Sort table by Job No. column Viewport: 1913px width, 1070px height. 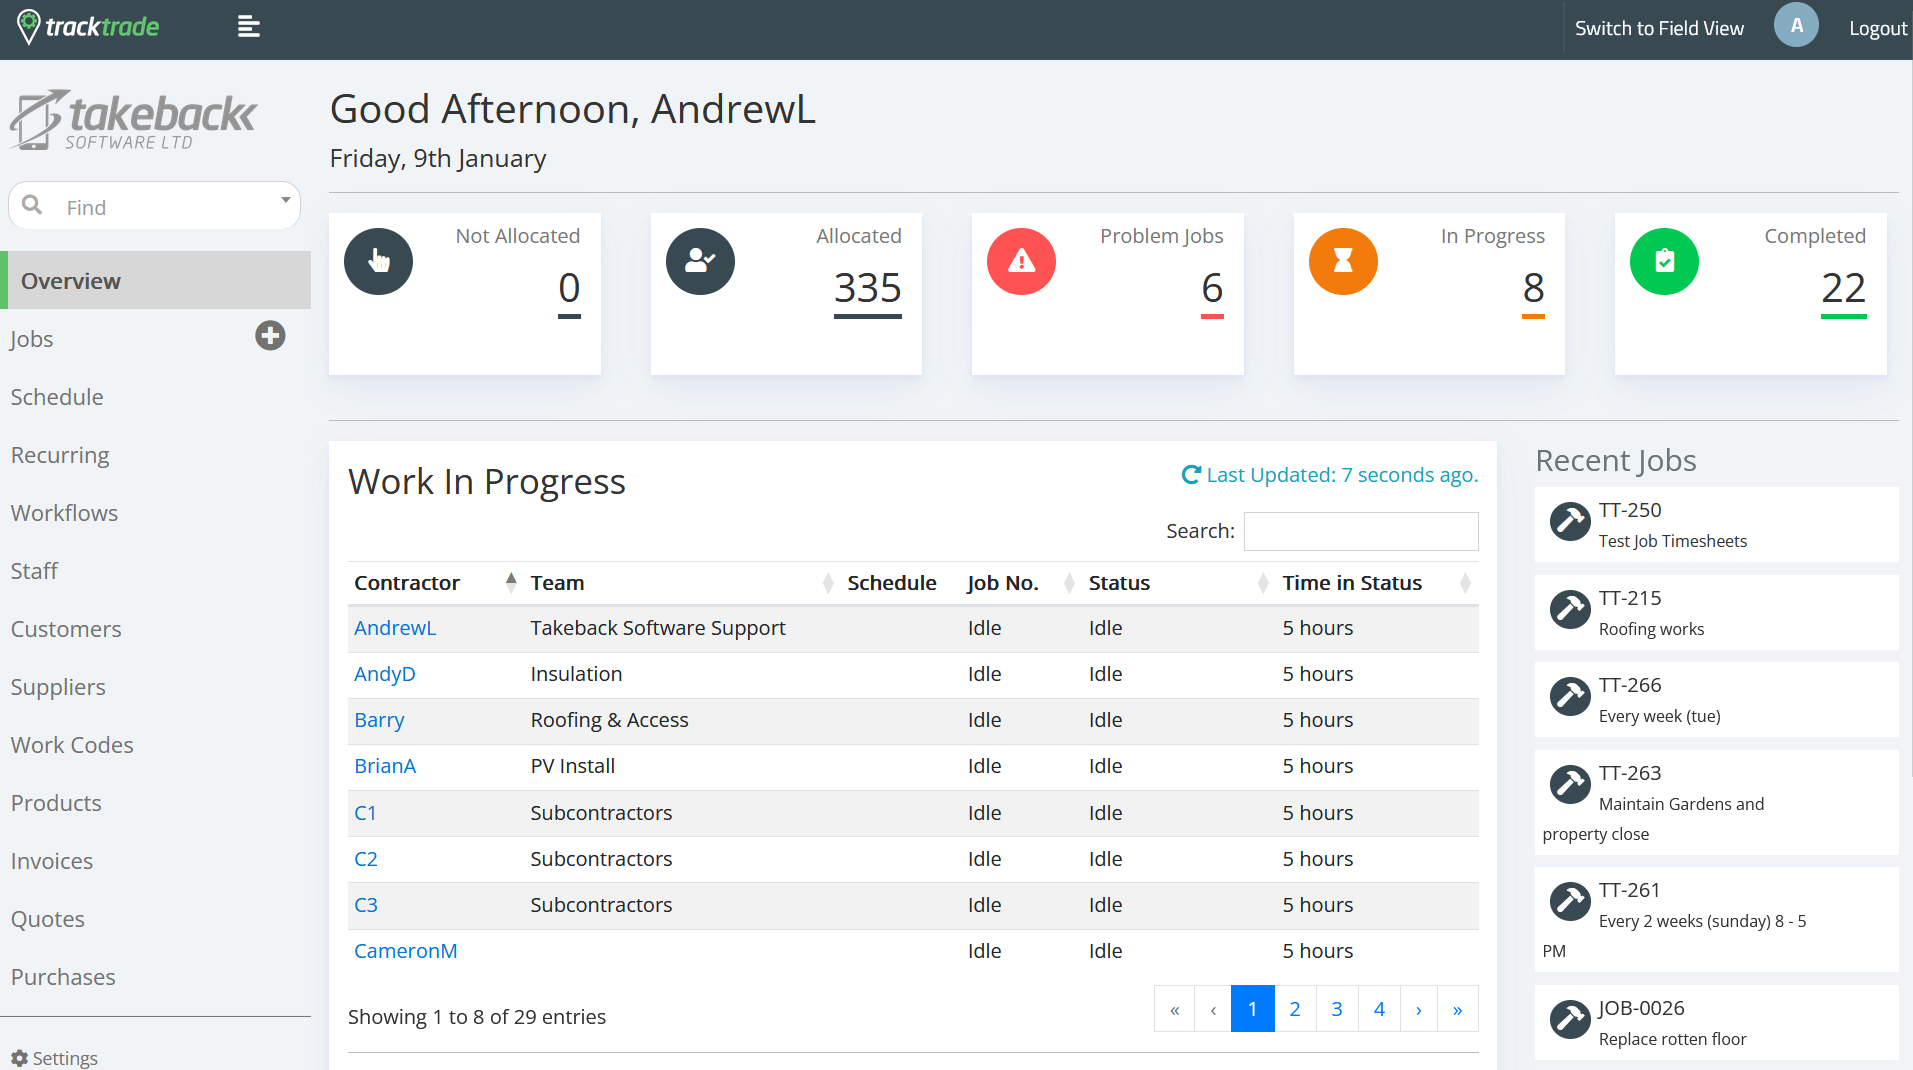click(x=1021, y=583)
